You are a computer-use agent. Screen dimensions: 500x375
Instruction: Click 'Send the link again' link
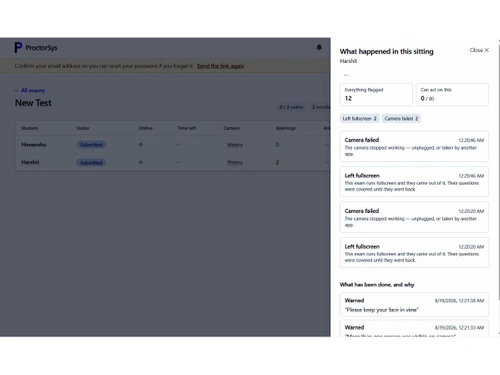point(220,66)
